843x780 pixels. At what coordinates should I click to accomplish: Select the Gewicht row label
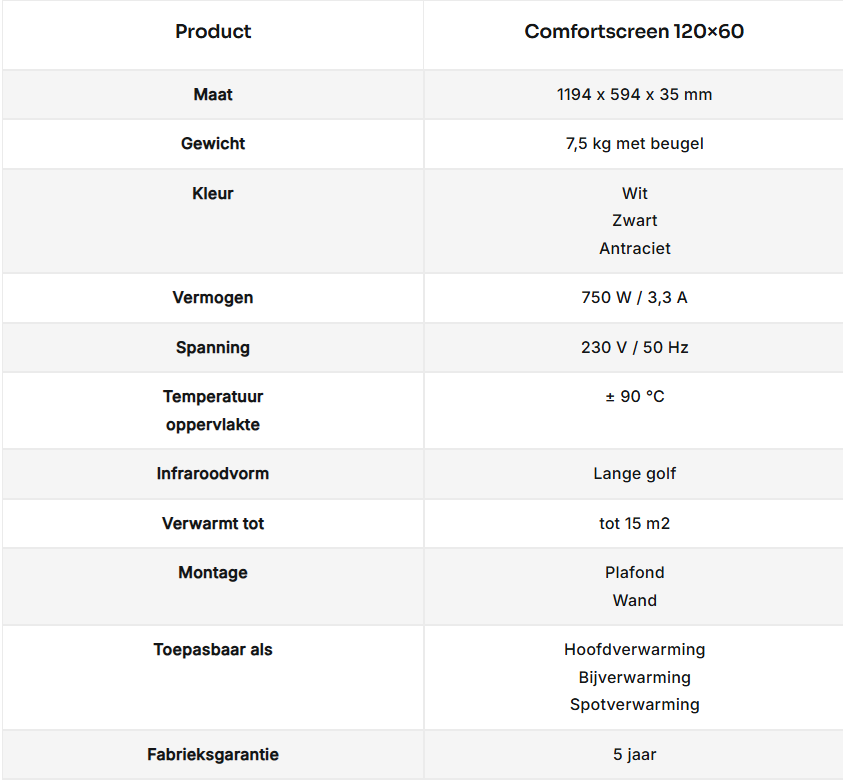213,144
